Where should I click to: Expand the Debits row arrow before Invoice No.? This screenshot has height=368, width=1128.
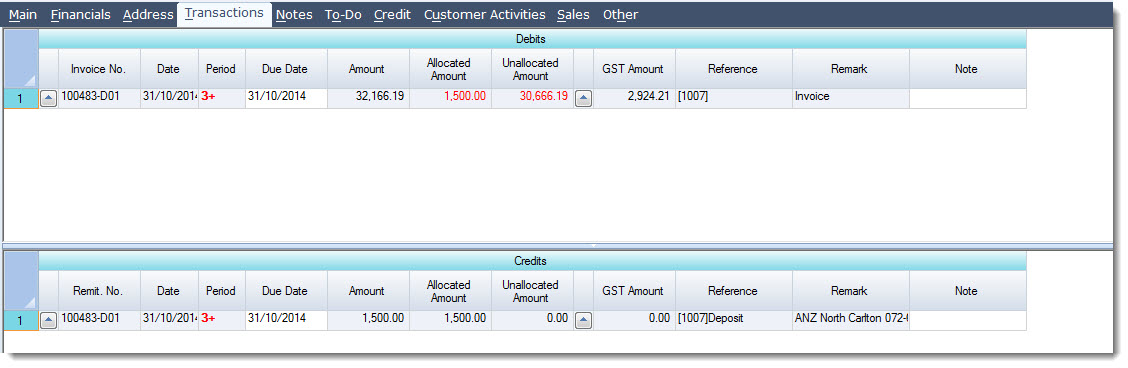[48, 99]
